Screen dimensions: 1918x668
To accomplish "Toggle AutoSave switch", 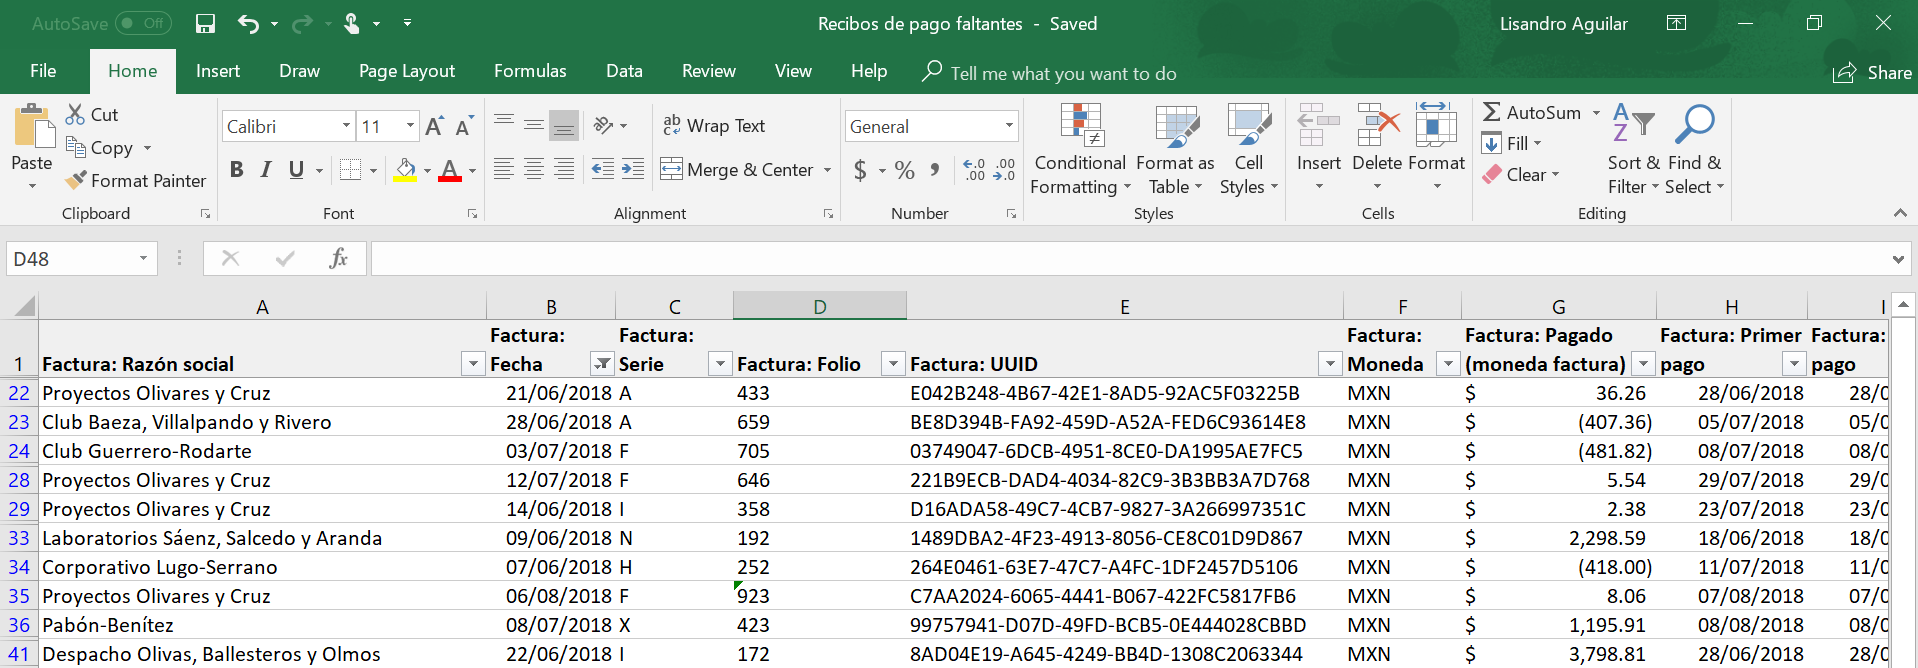I will pyautogui.click(x=143, y=24).
